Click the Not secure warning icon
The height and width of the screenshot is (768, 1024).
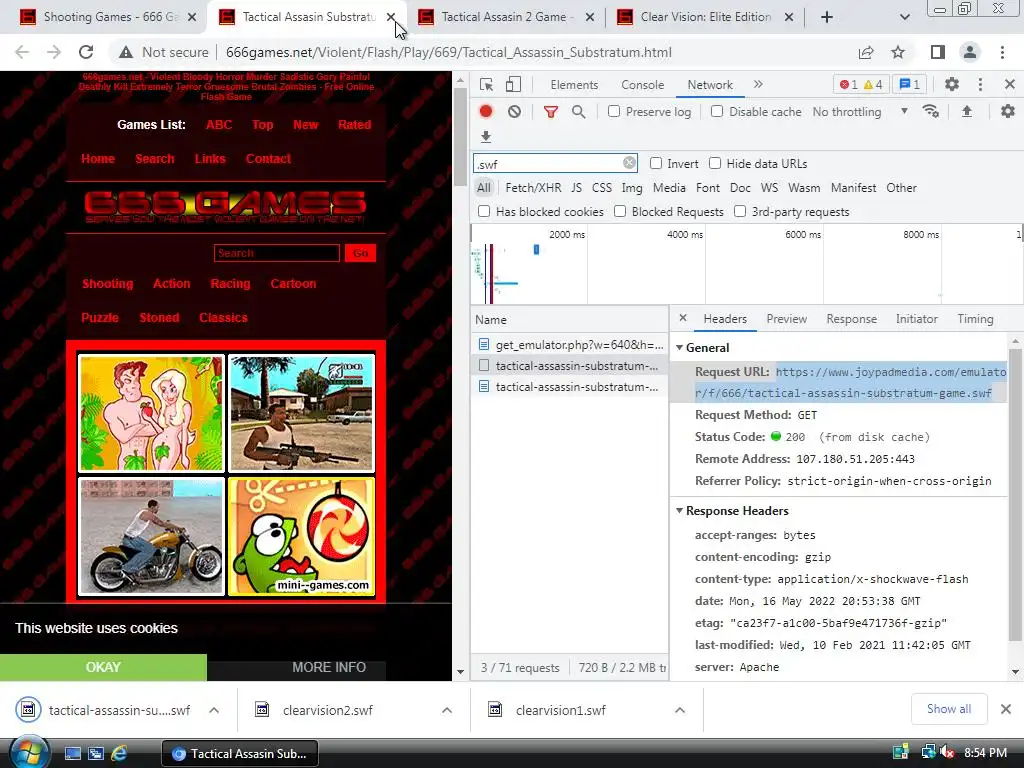[126, 52]
